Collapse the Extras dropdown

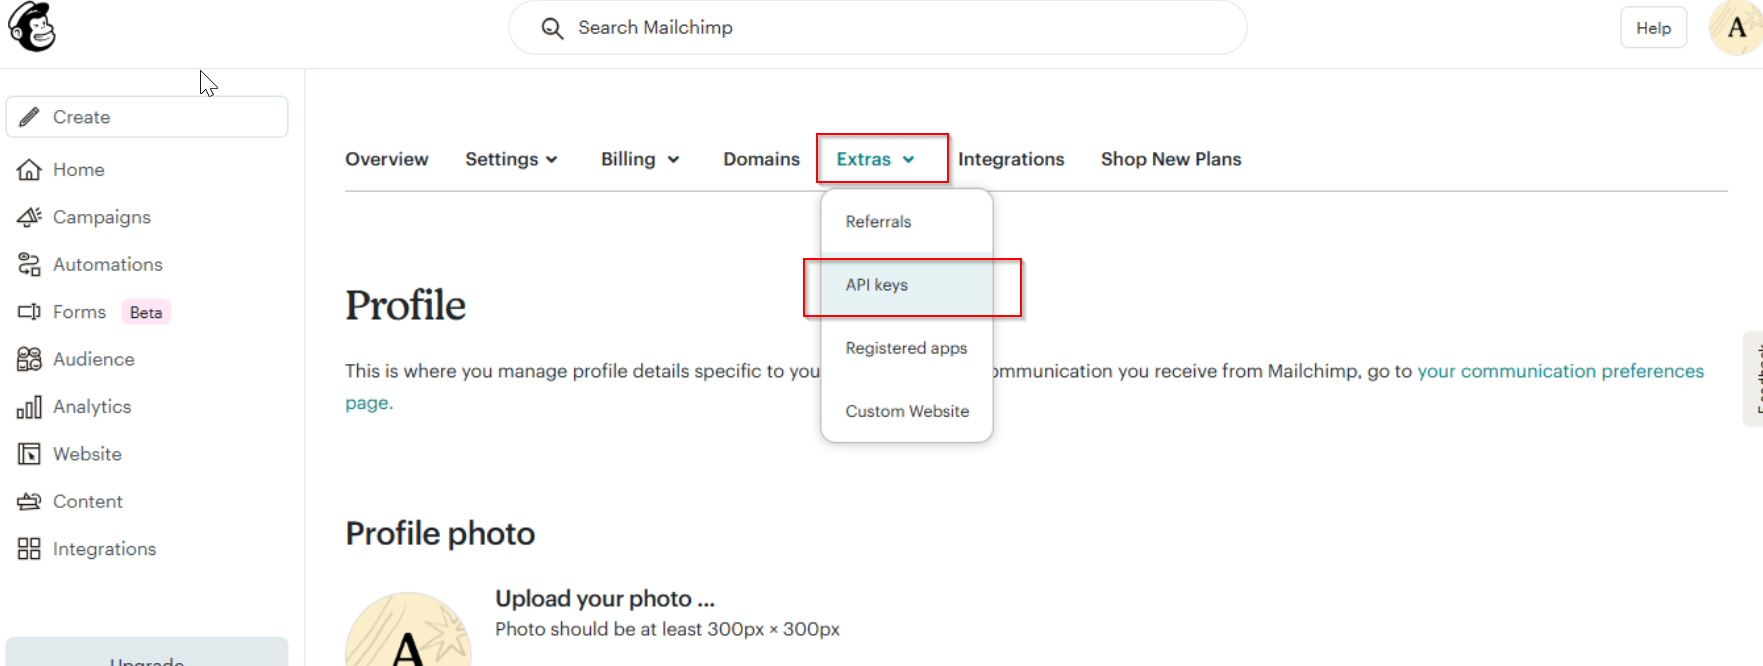click(x=876, y=159)
